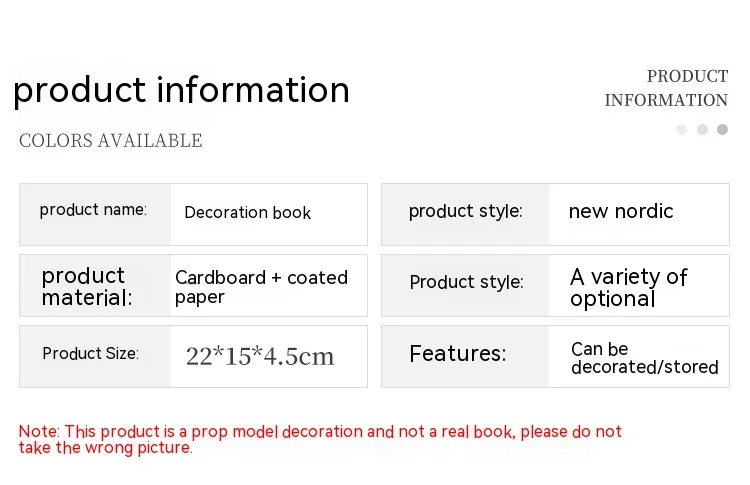Select the 'Can be decorated/stored' value
The width and height of the screenshot is (750, 485).
[644, 358]
